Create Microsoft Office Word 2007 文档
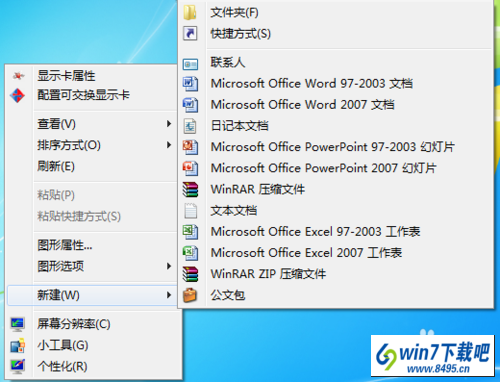The image size is (500, 382). point(303,105)
